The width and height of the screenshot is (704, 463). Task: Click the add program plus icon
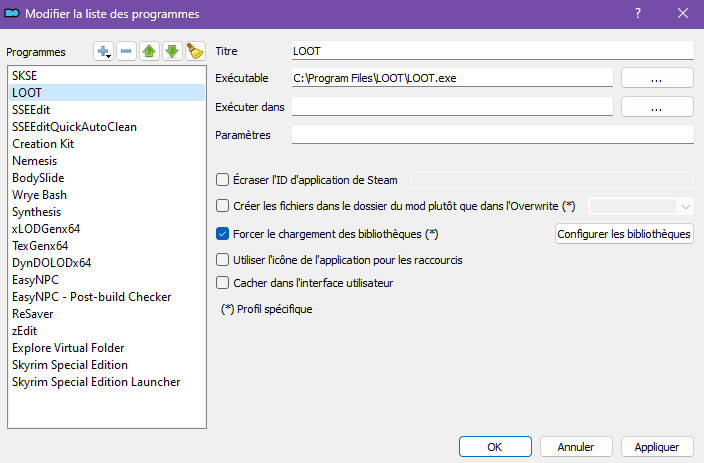(103, 51)
